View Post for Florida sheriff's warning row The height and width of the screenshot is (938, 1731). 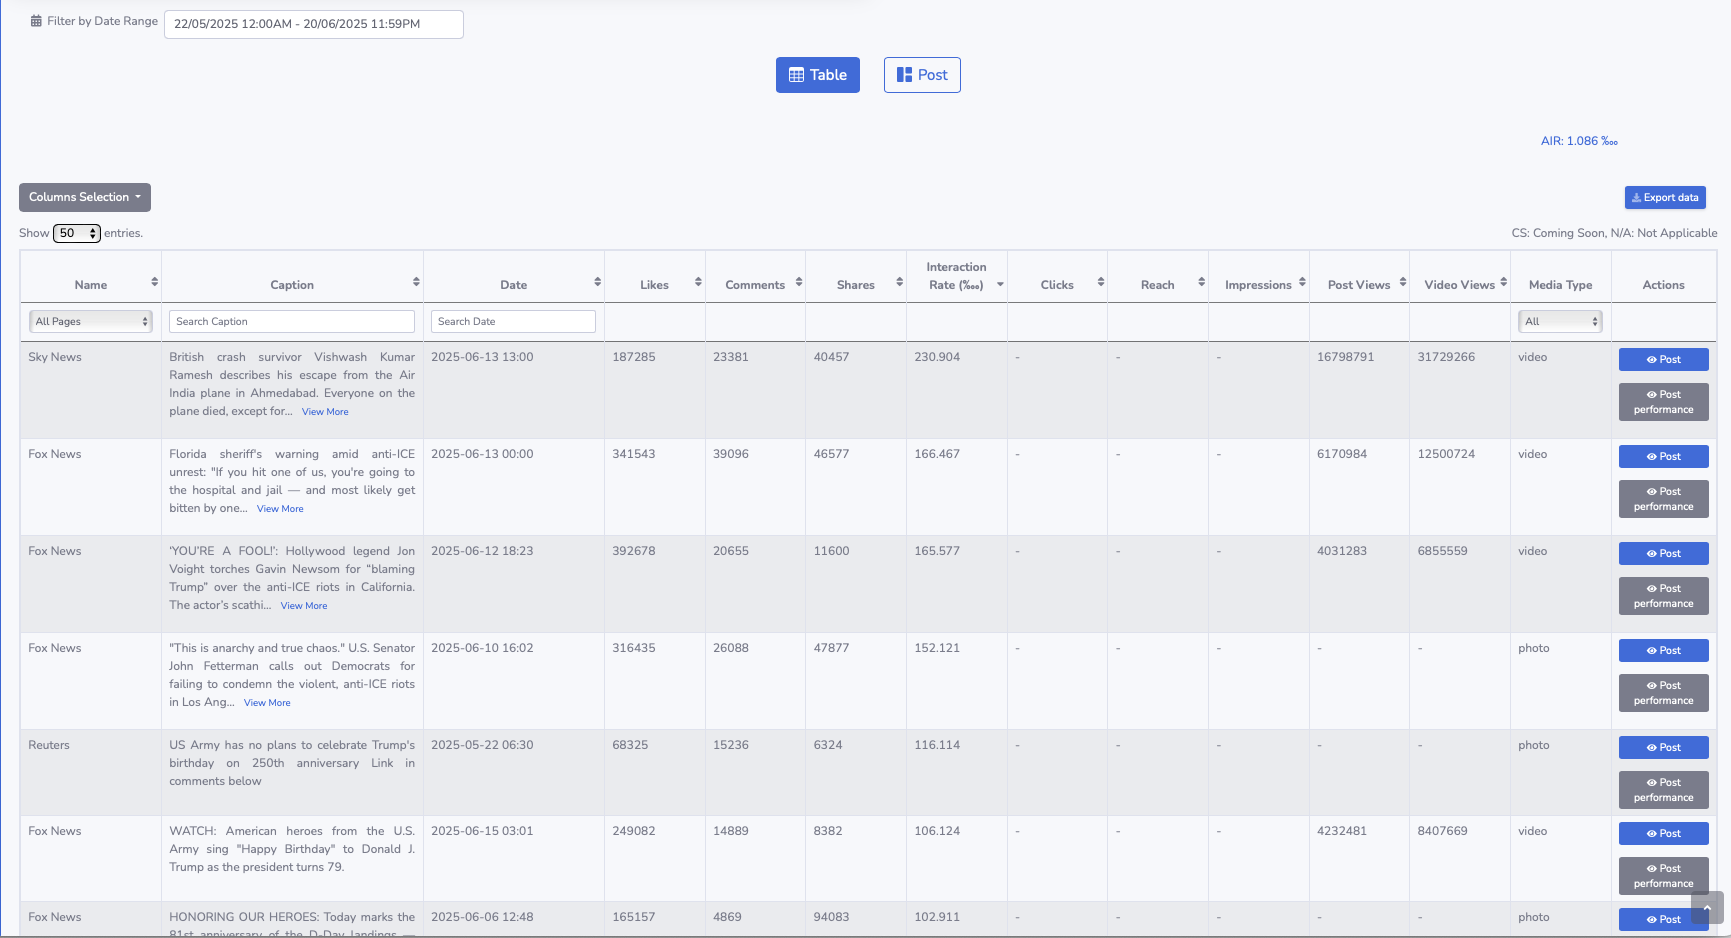1664,457
